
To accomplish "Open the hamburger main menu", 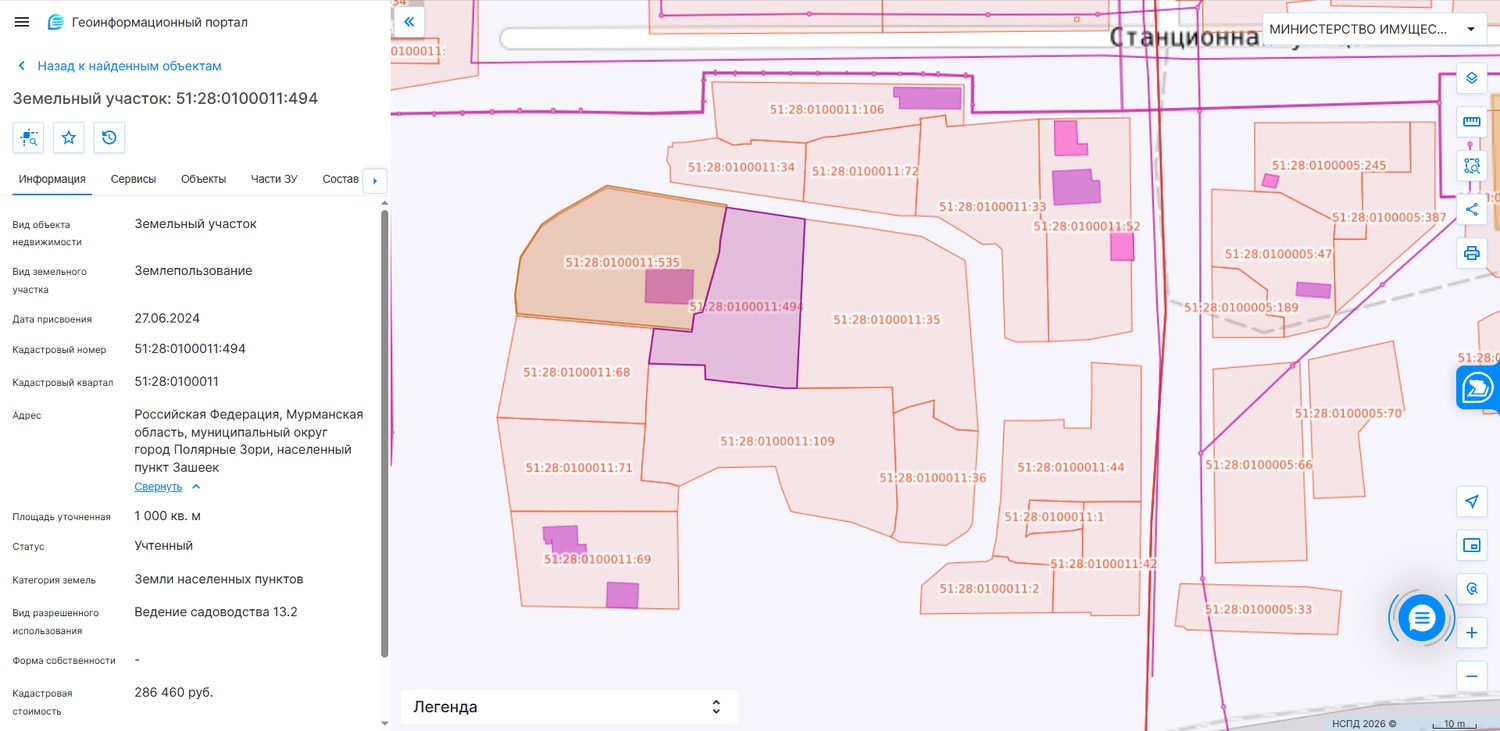I will (22, 22).
